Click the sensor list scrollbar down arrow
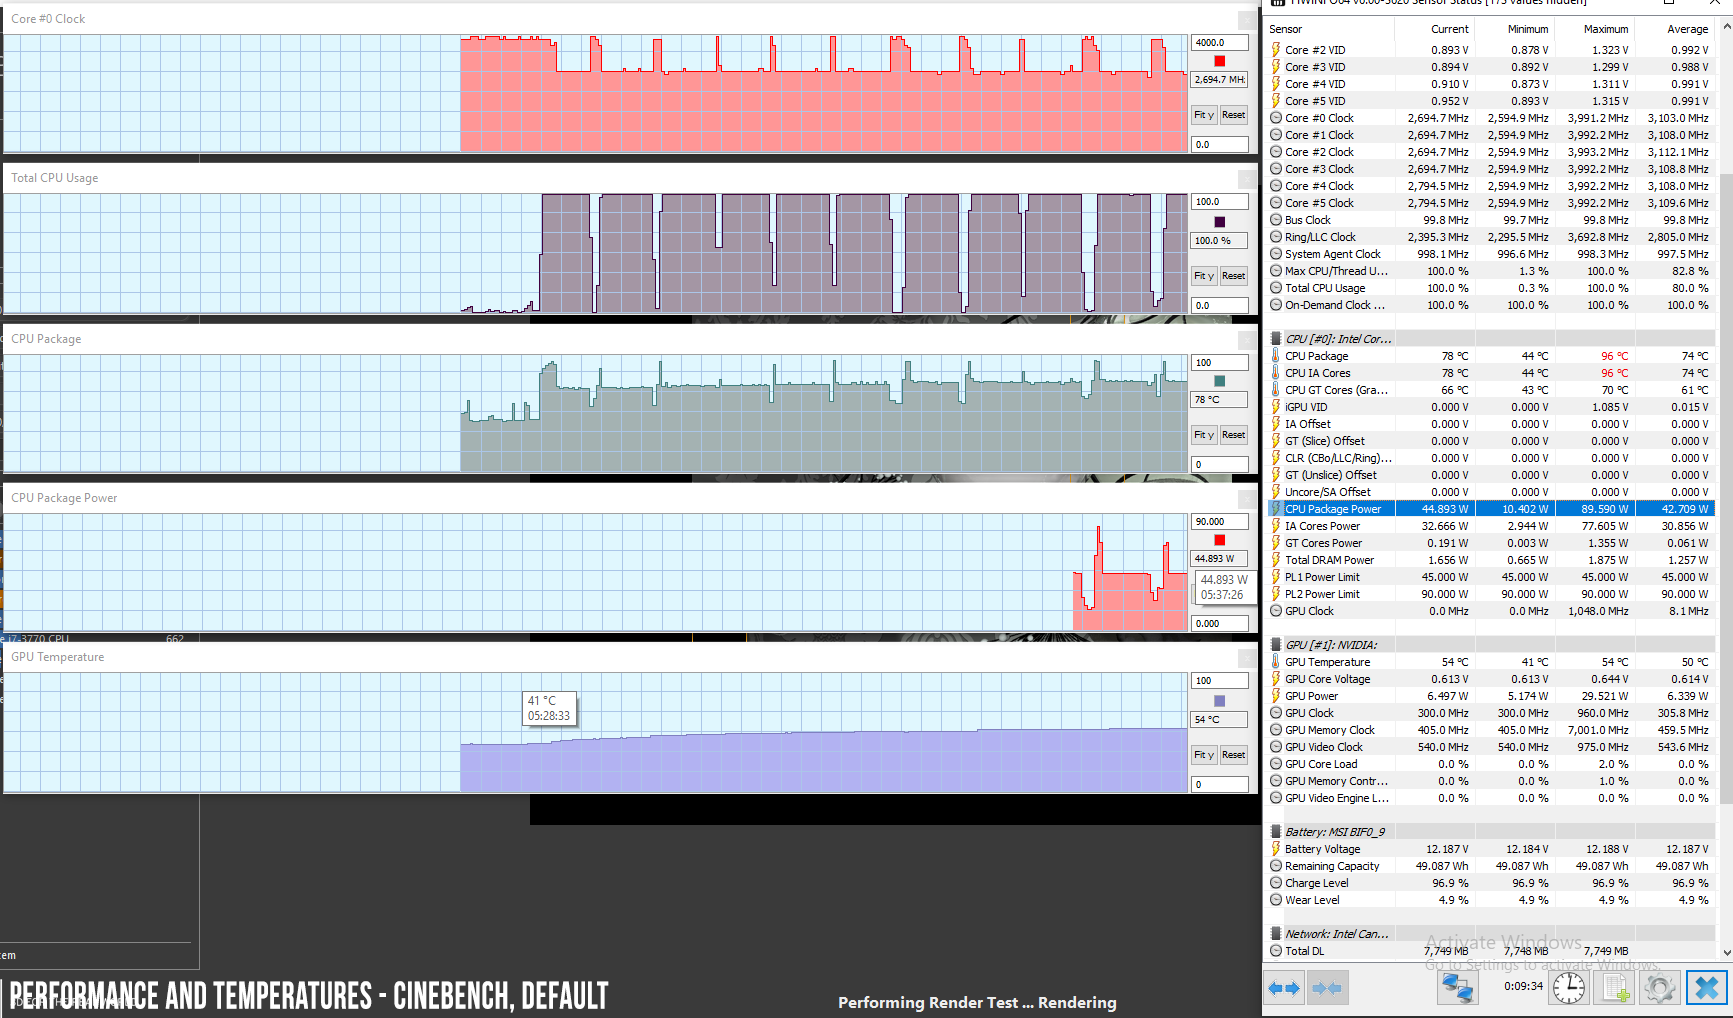Screen dimensions: 1733x1018 tap(1726, 953)
